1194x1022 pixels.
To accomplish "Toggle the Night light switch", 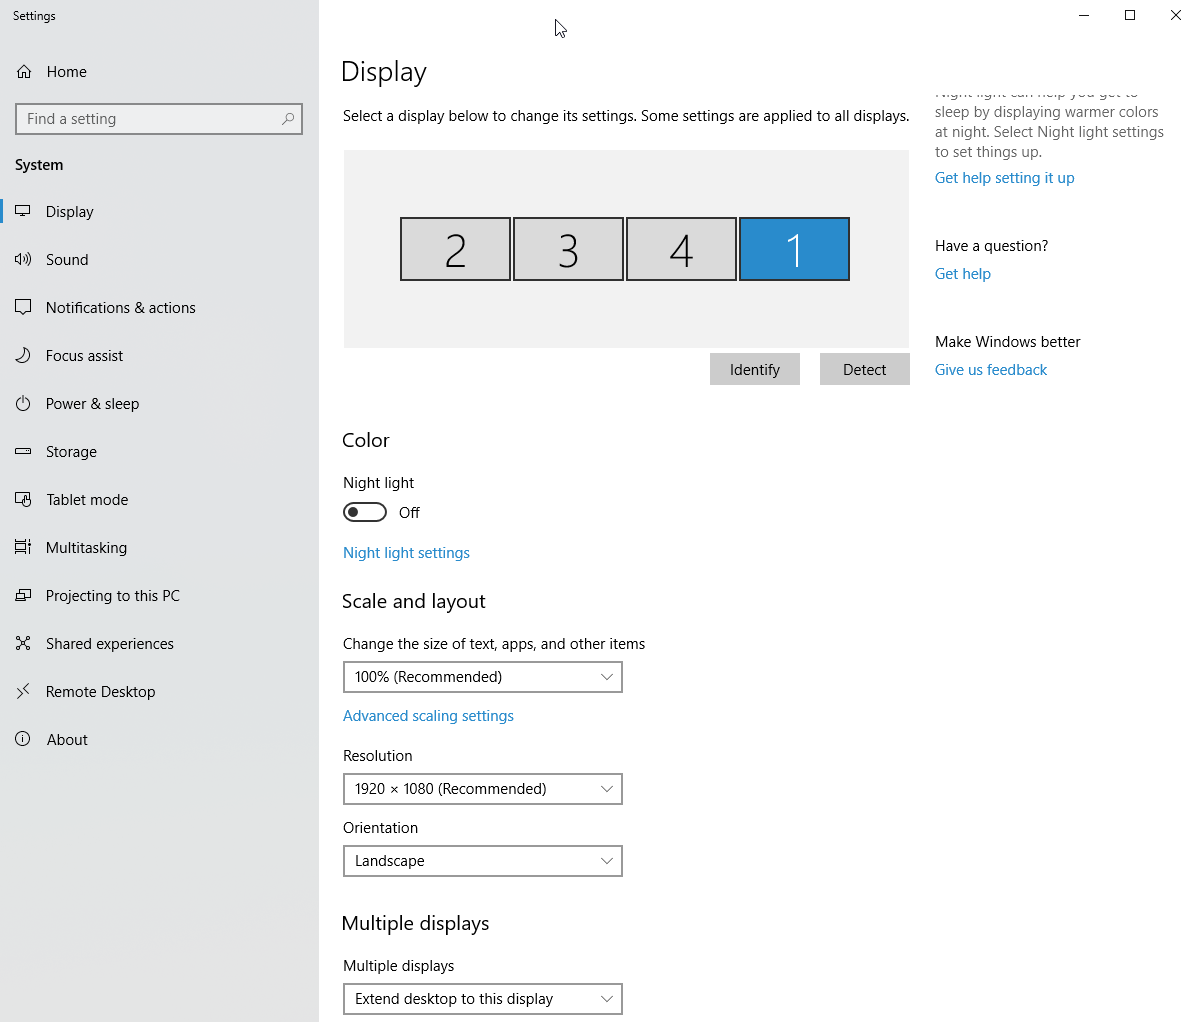I will click(365, 513).
